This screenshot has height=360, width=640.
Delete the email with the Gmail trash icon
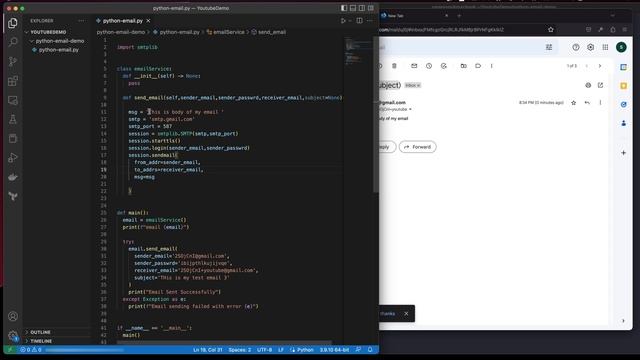click(394, 66)
